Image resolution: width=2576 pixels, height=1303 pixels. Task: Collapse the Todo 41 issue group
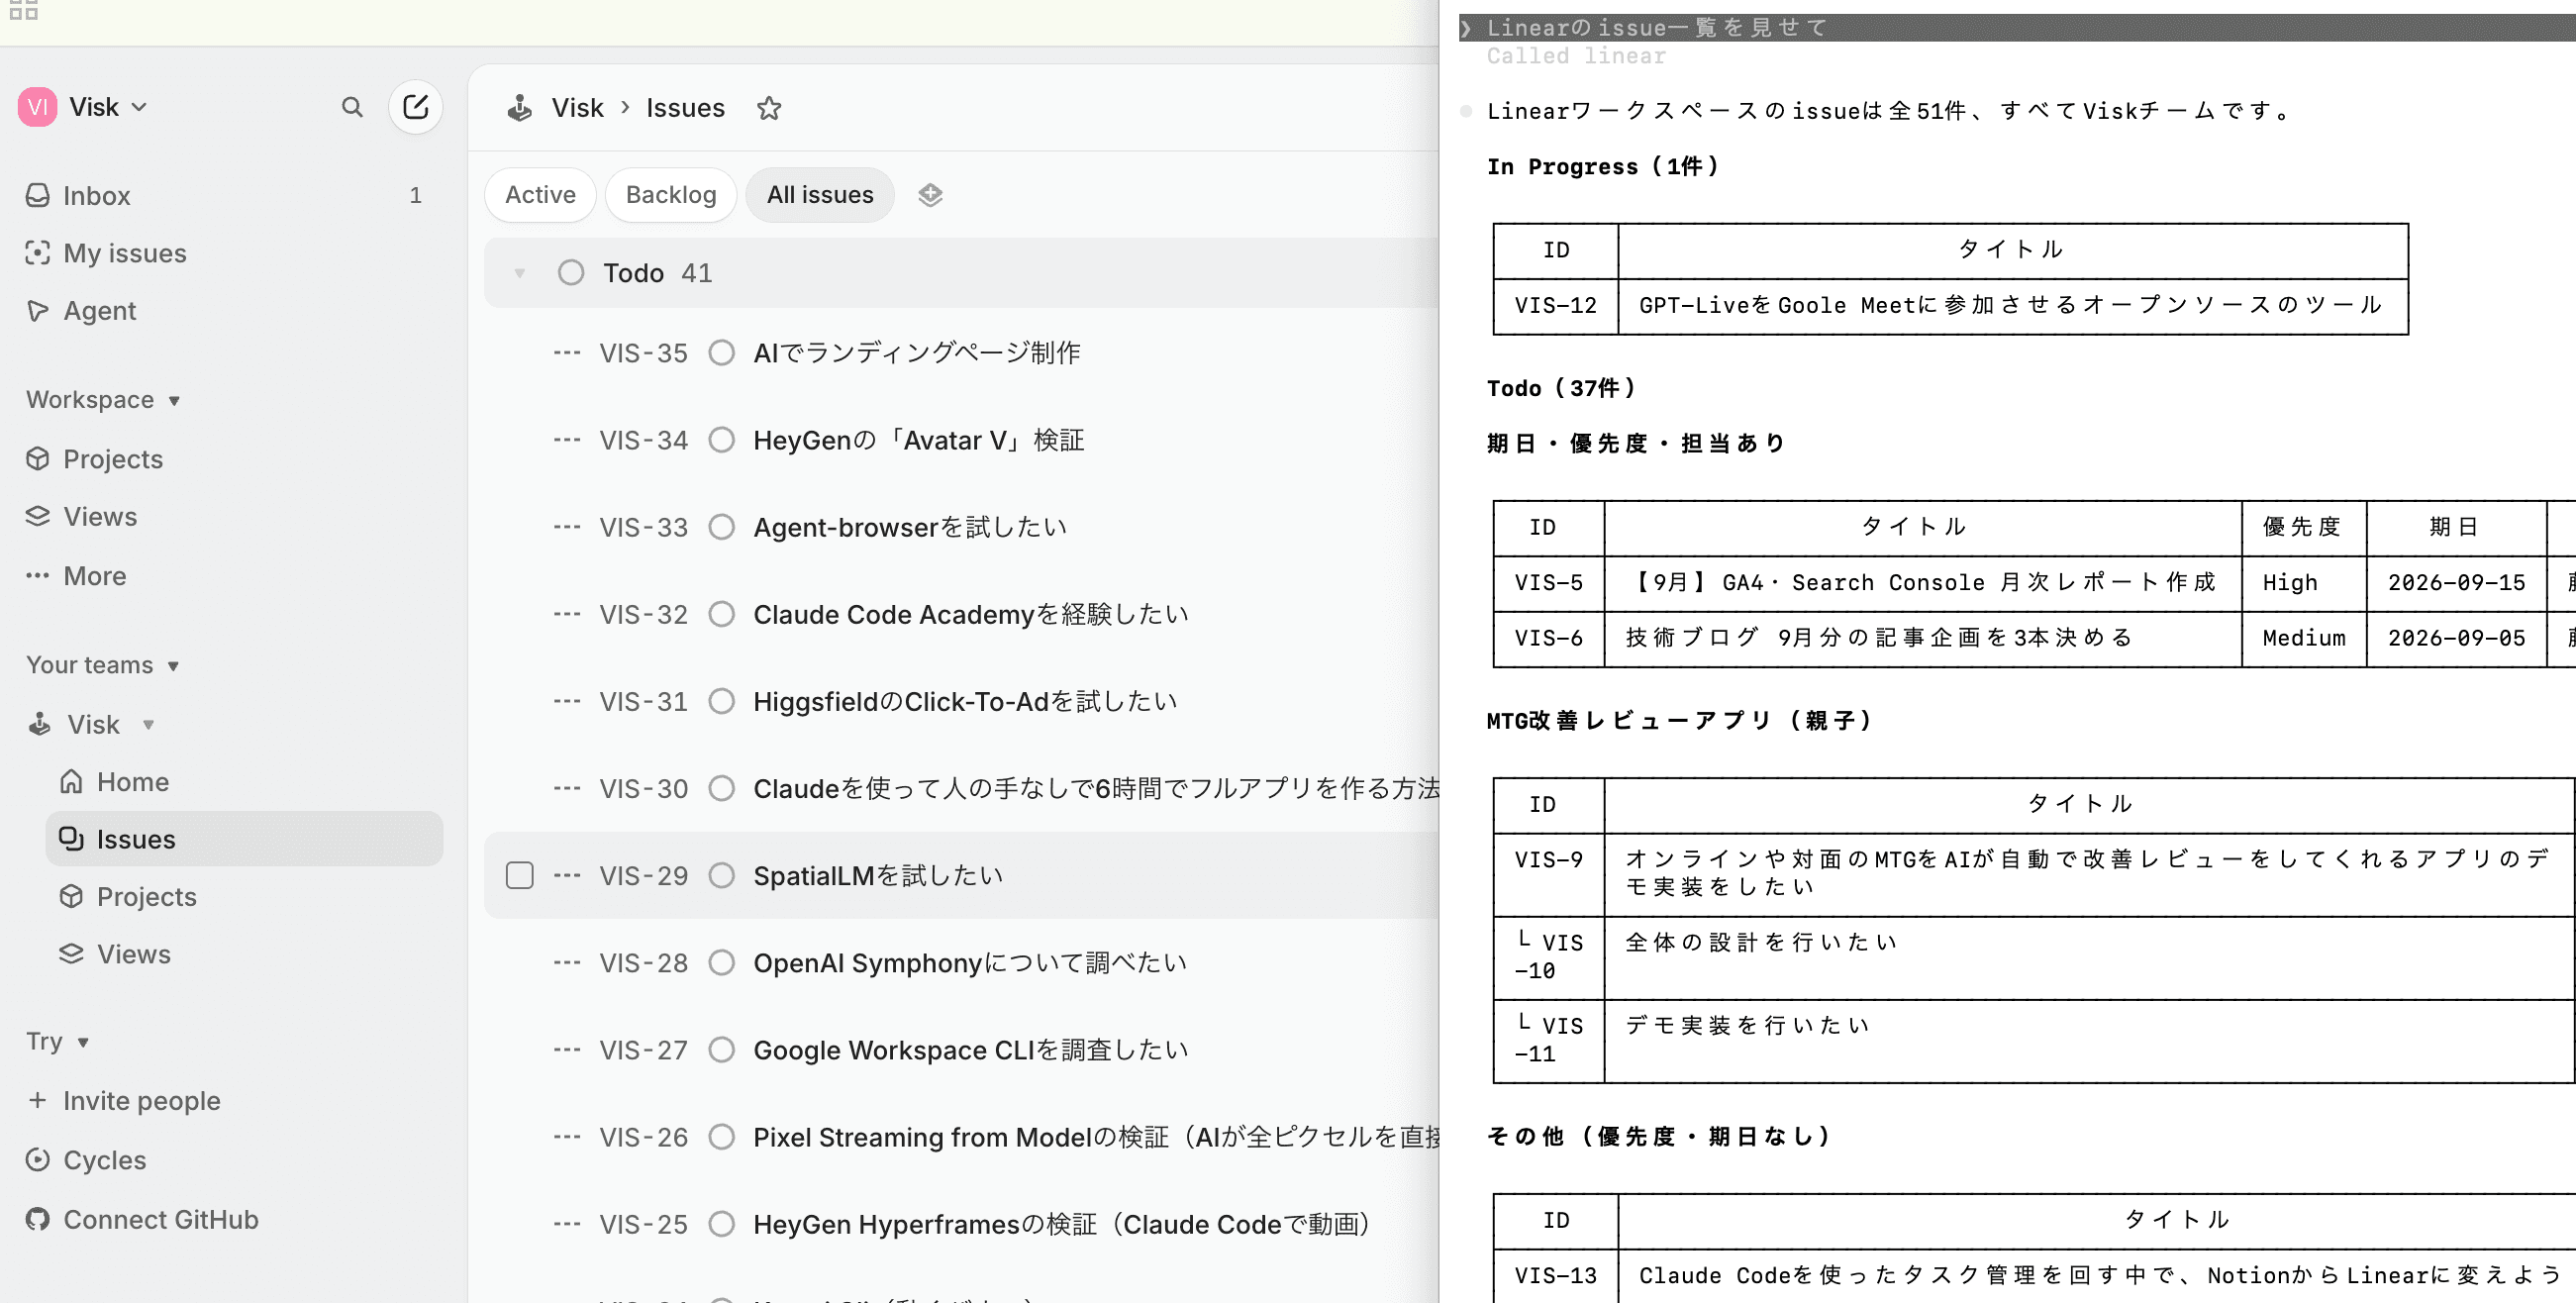[519, 273]
